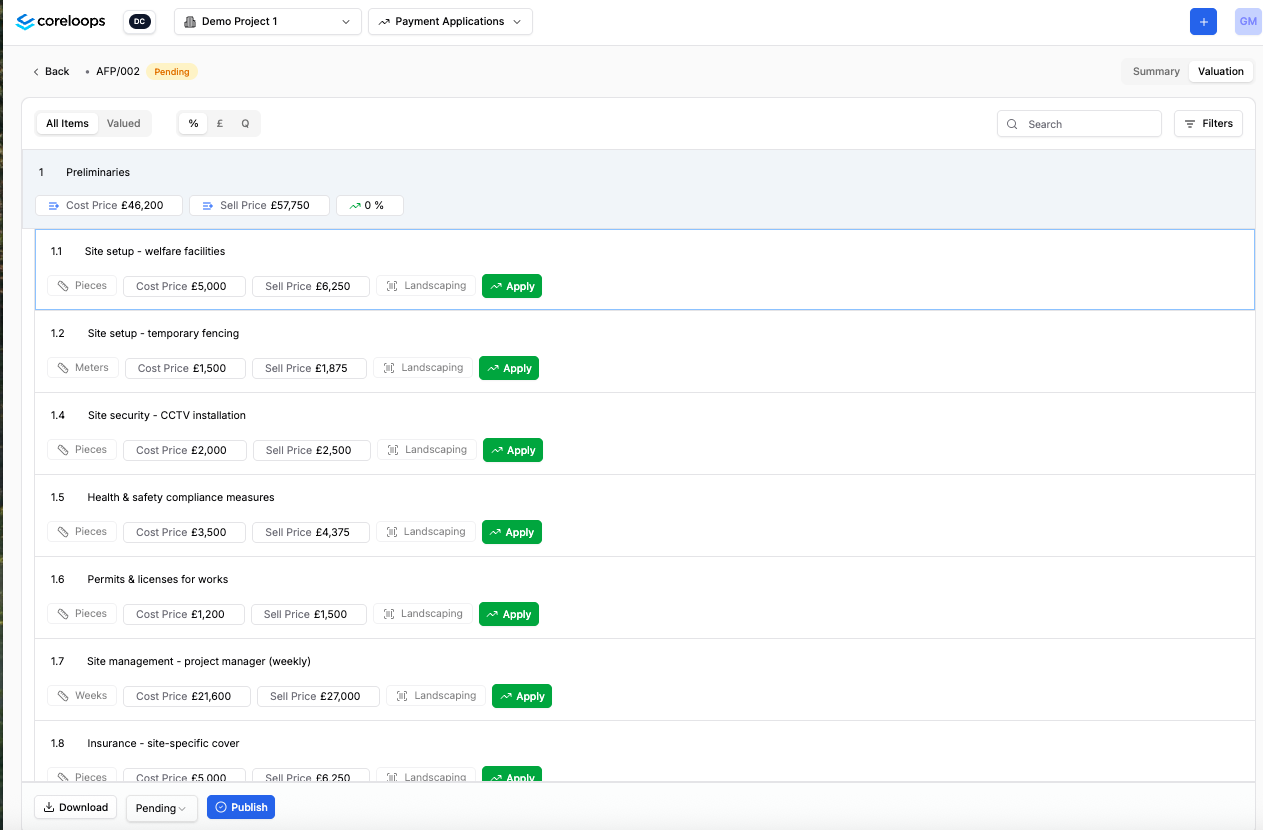The width and height of the screenshot is (1263, 830).
Task: Open the GM user avatar
Action: 1247,21
